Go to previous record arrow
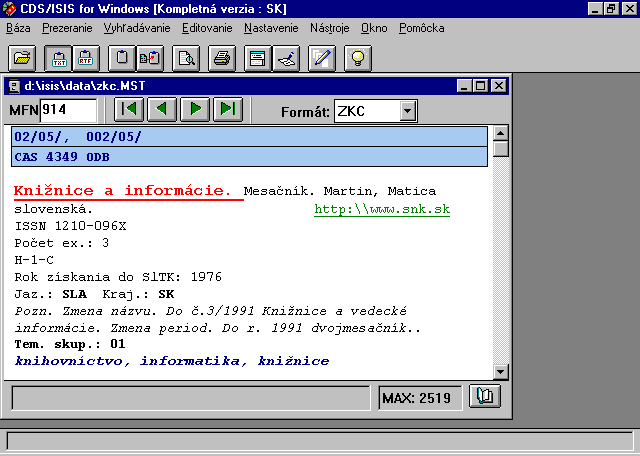Screen dimensions: 640x456 pyautogui.click(x=162, y=109)
